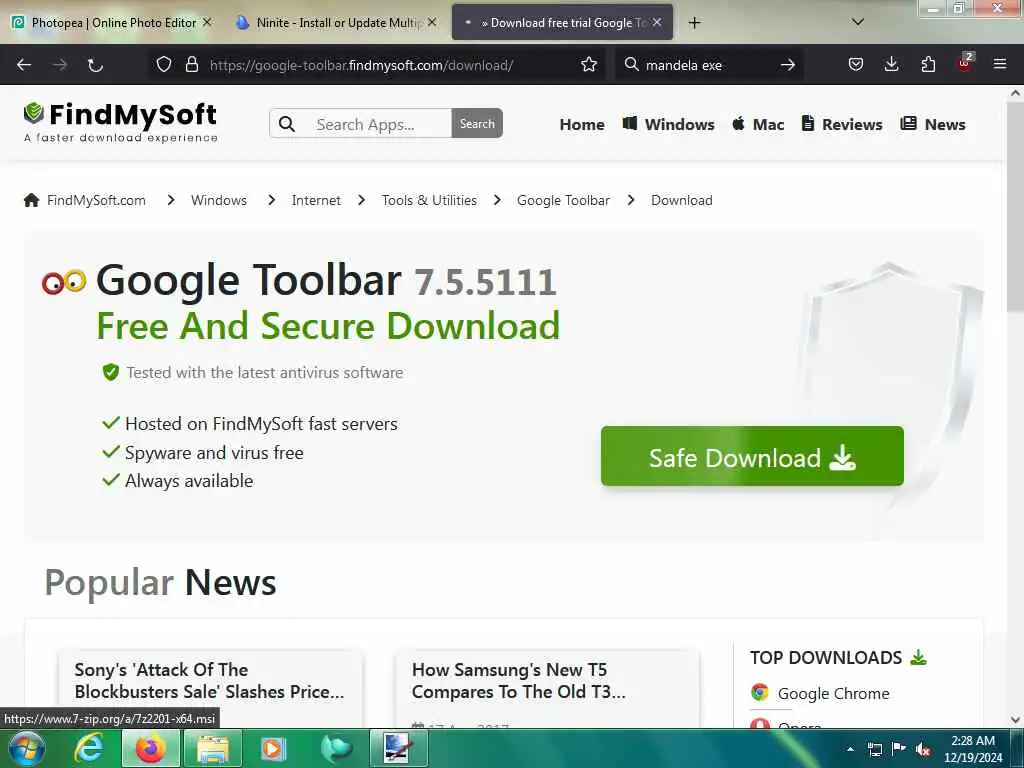Click 'Tested with the latest antivirus software' text
The width and height of the screenshot is (1024, 768).
pos(264,373)
